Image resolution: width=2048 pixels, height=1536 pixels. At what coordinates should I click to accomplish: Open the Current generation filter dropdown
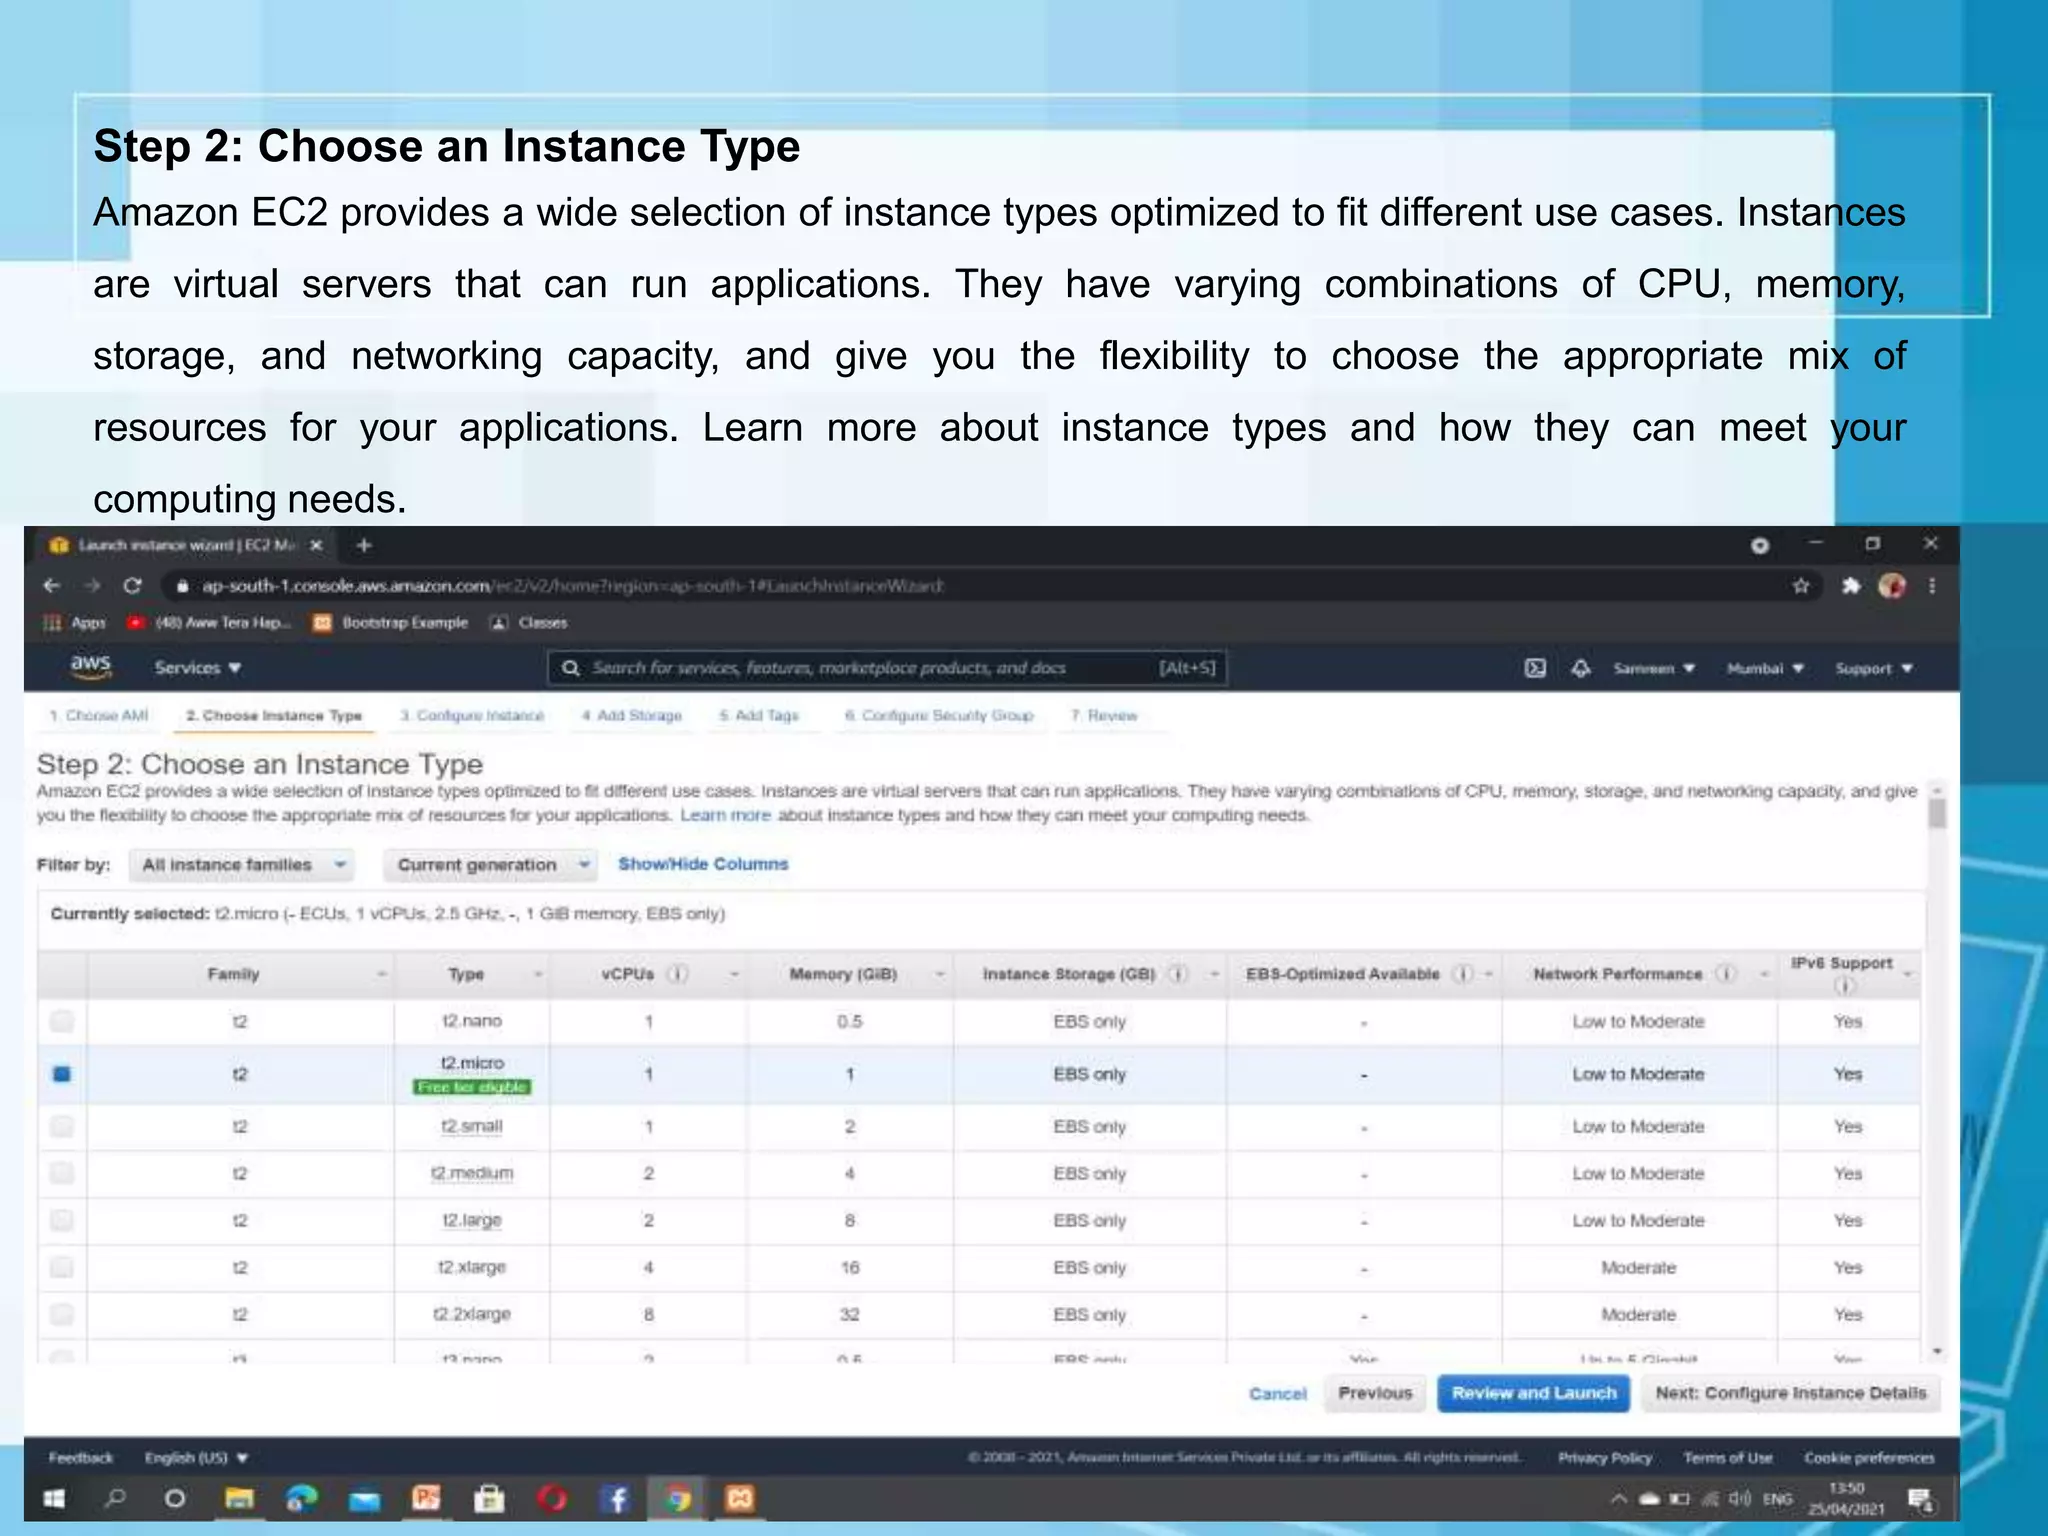[x=490, y=864]
